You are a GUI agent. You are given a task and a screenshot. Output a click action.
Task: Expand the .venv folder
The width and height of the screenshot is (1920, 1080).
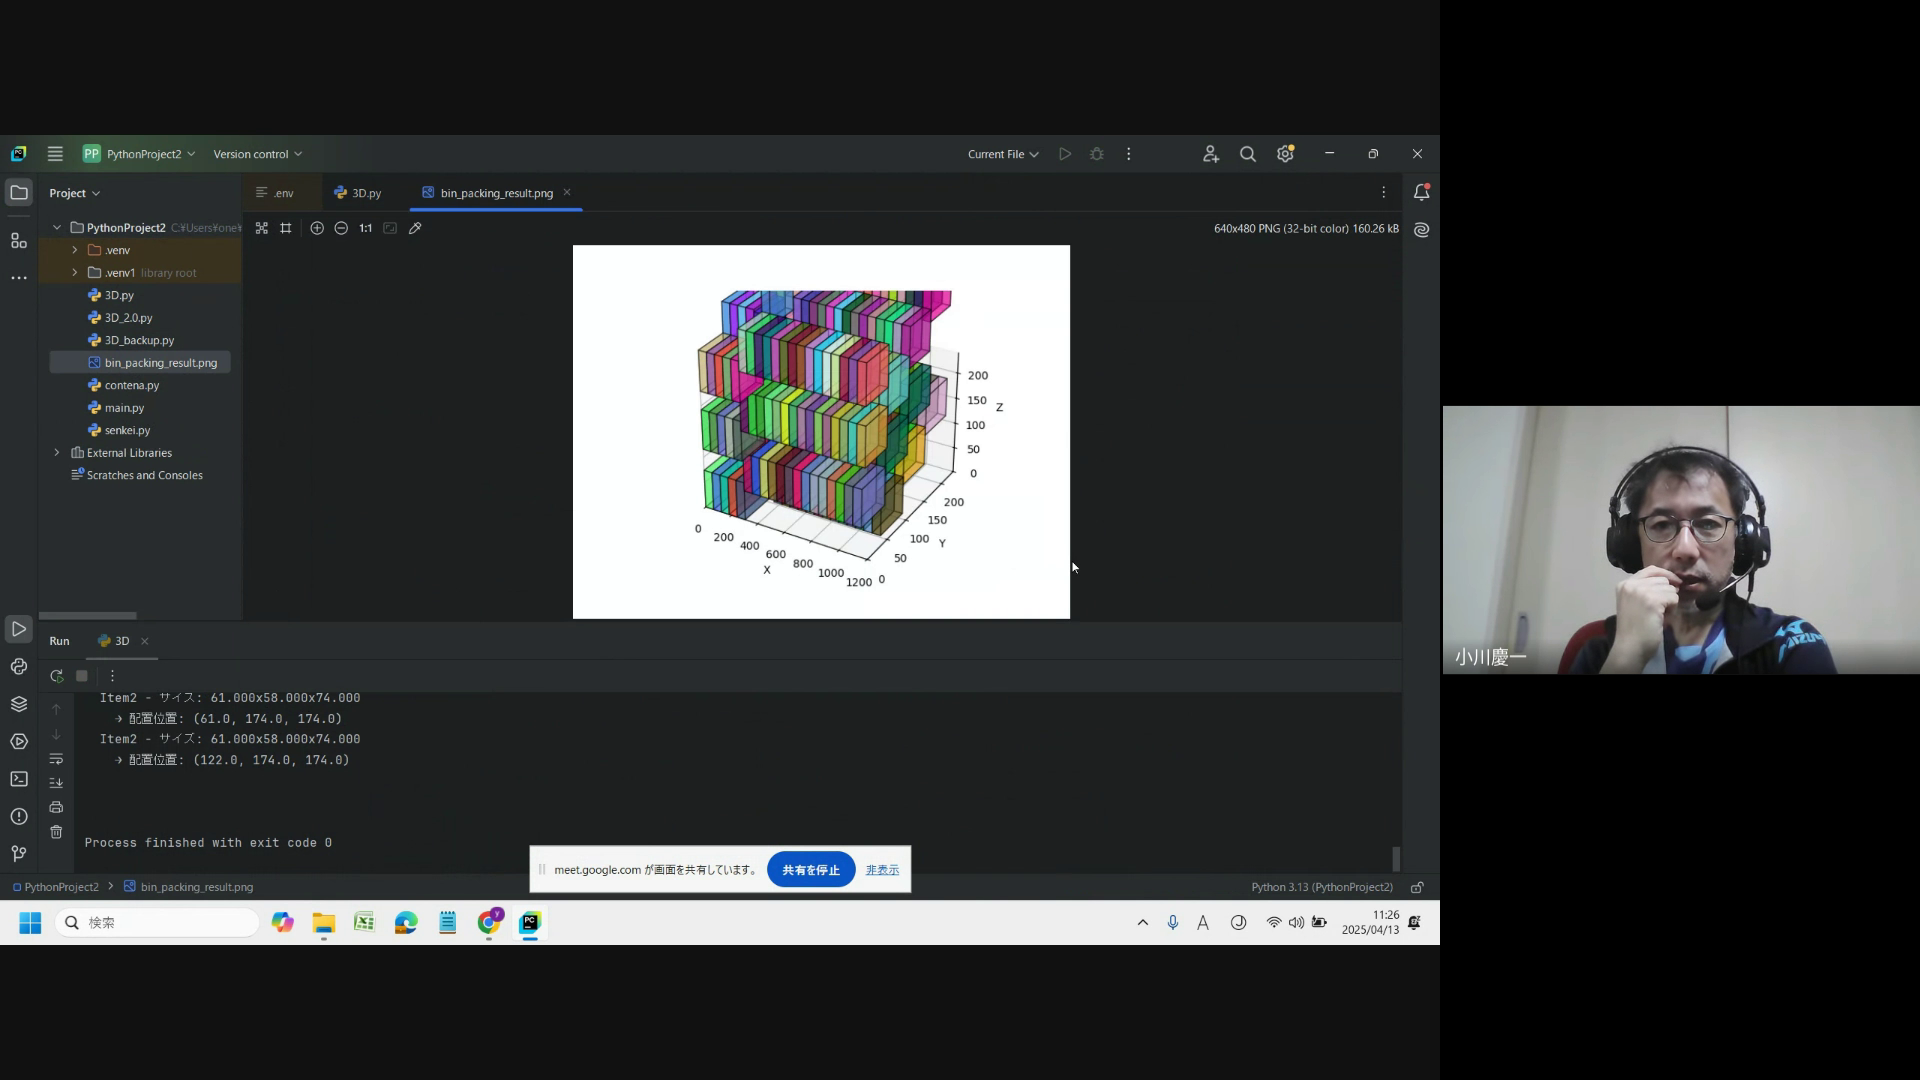(x=74, y=250)
